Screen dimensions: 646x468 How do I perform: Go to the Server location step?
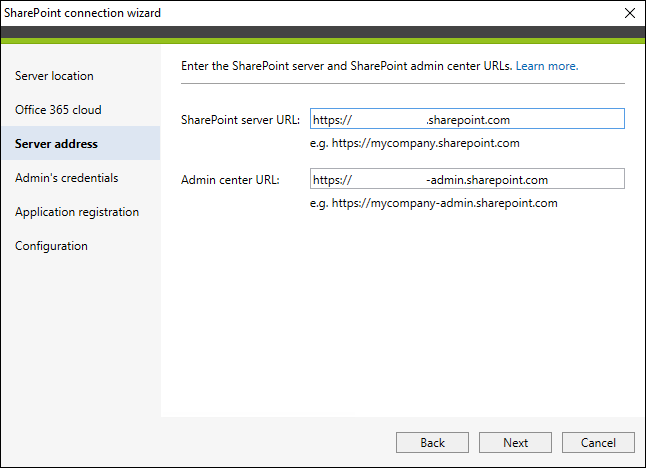click(x=54, y=76)
